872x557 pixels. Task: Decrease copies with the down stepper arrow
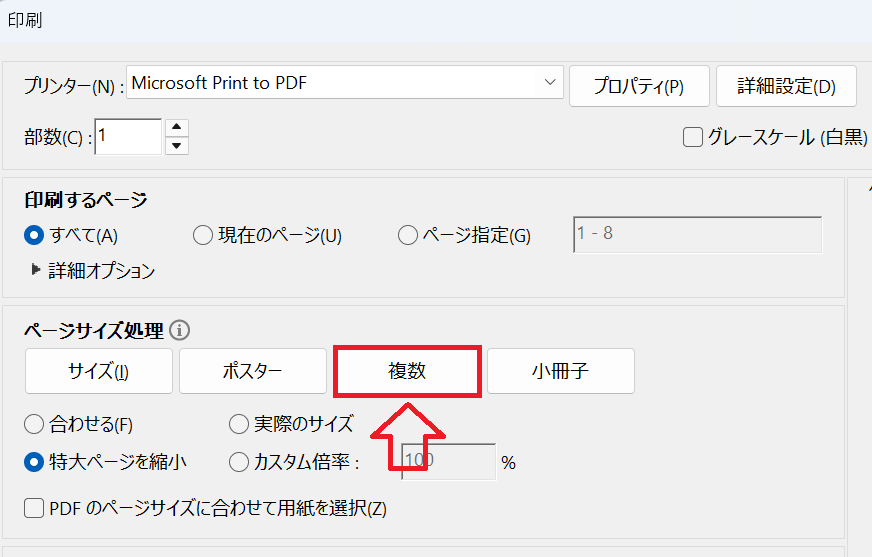point(176,146)
